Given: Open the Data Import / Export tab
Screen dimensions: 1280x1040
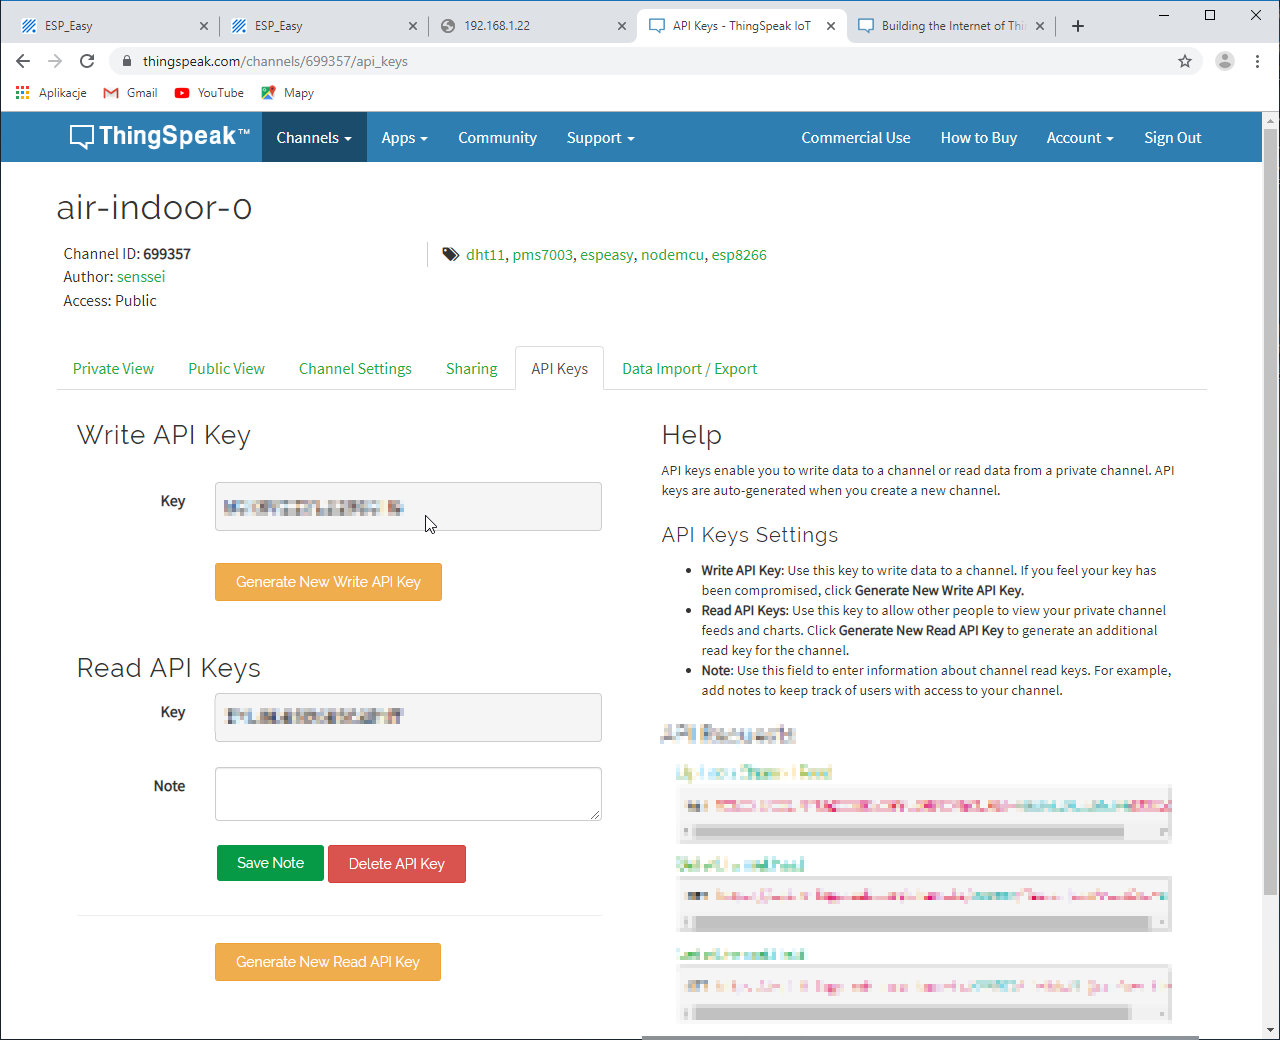Looking at the screenshot, I should pyautogui.click(x=689, y=369).
